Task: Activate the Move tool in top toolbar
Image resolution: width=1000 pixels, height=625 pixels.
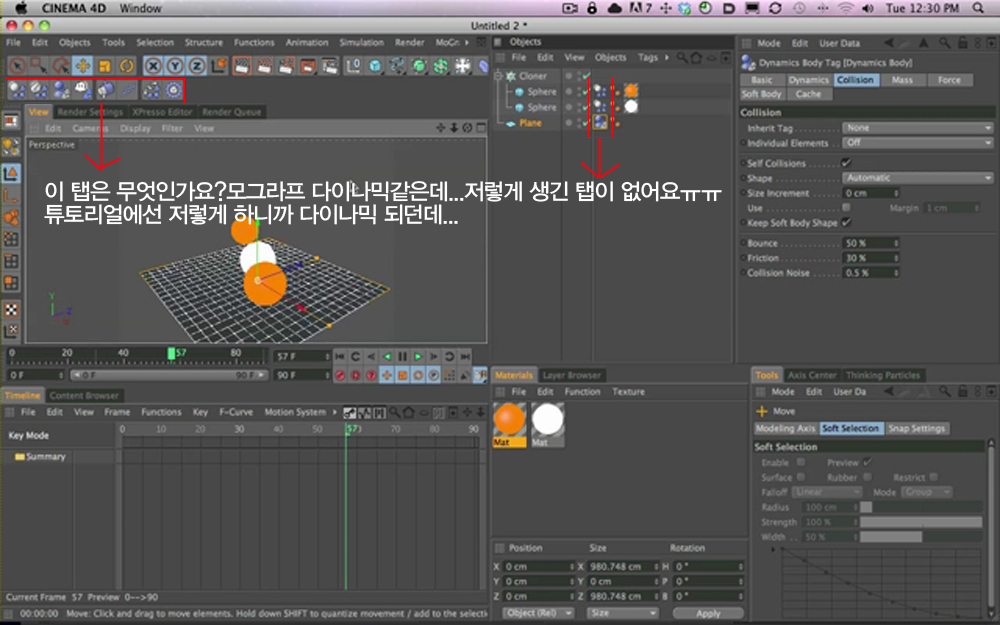Action: pyautogui.click(x=83, y=66)
